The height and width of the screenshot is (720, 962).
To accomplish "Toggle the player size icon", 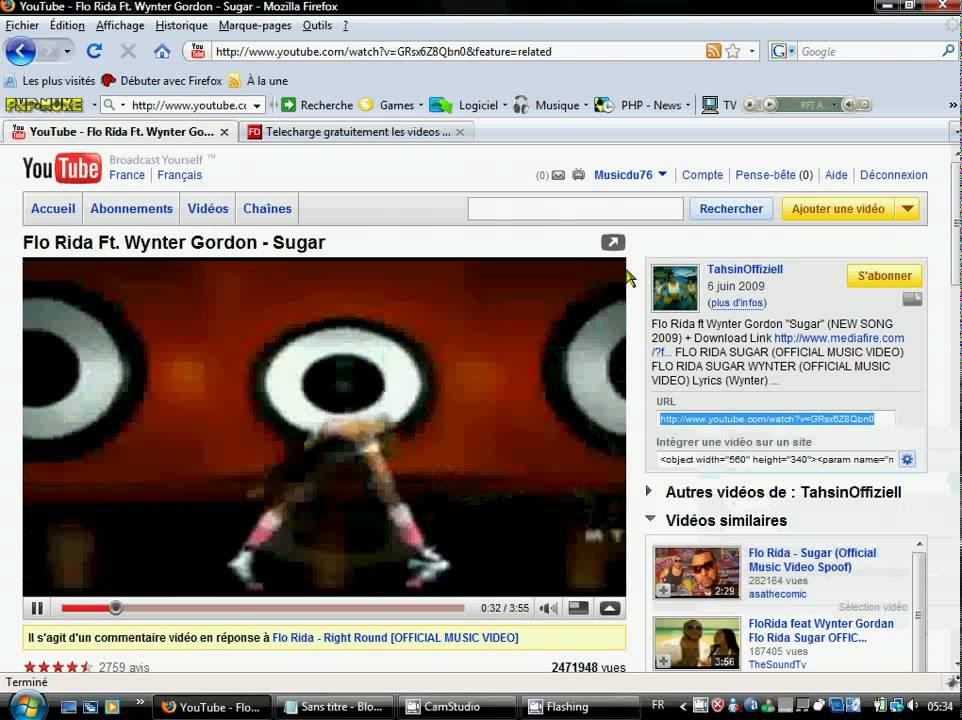I will coord(579,608).
